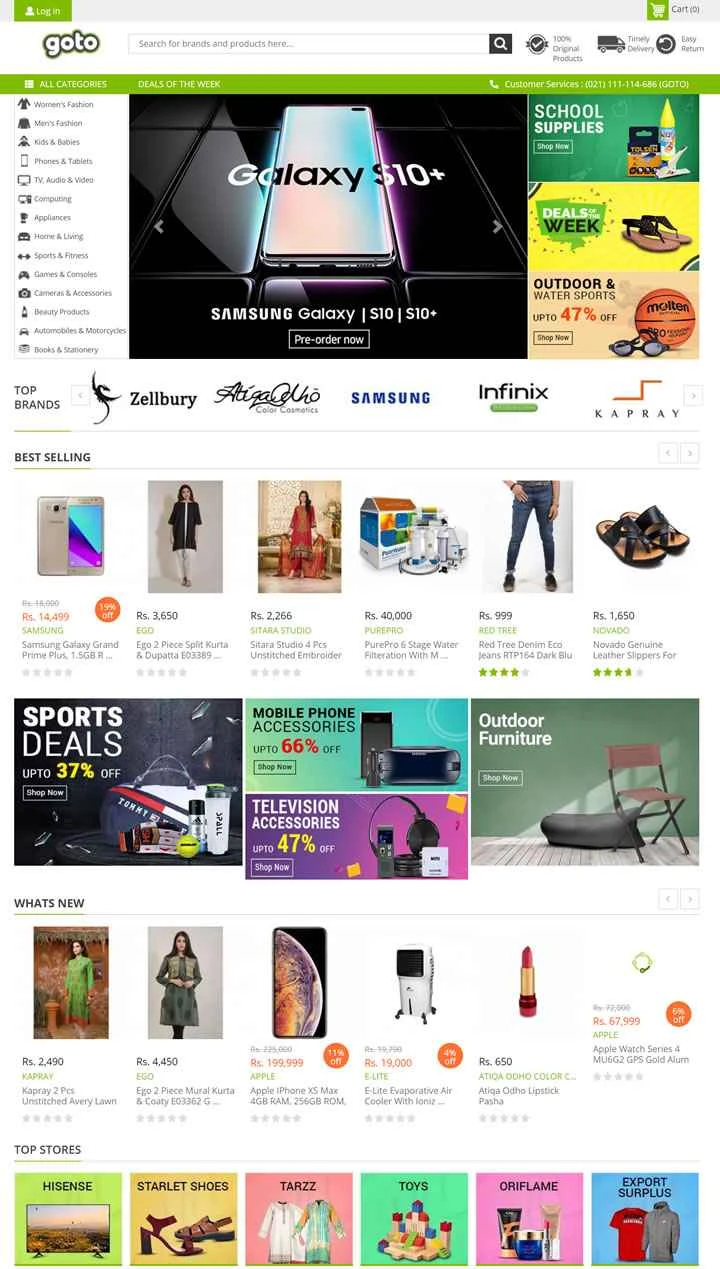Advance the hero banner with right arrow
This screenshot has width=720, height=1269.
(497, 227)
